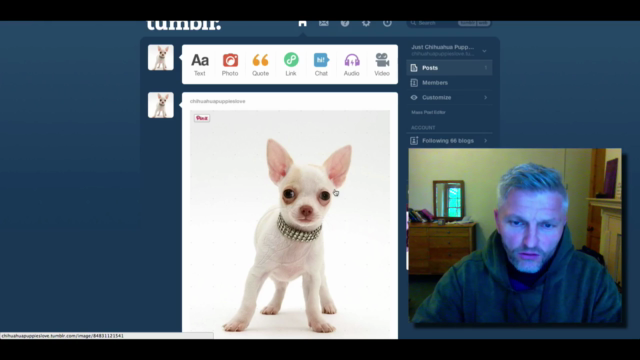Expand the Just Chihuahua Pupp... blog dropdown
640x360 pixels.
pos(484,51)
